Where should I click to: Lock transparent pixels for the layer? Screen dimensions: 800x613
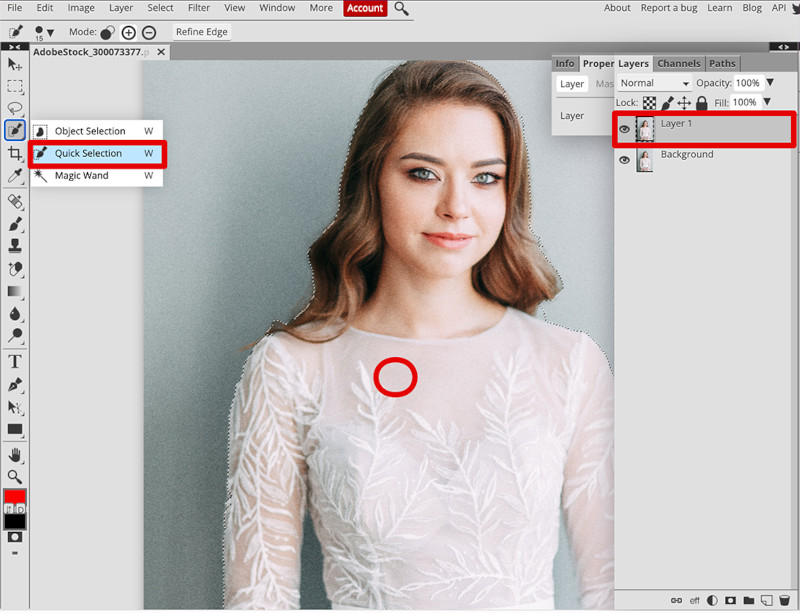coord(648,102)
